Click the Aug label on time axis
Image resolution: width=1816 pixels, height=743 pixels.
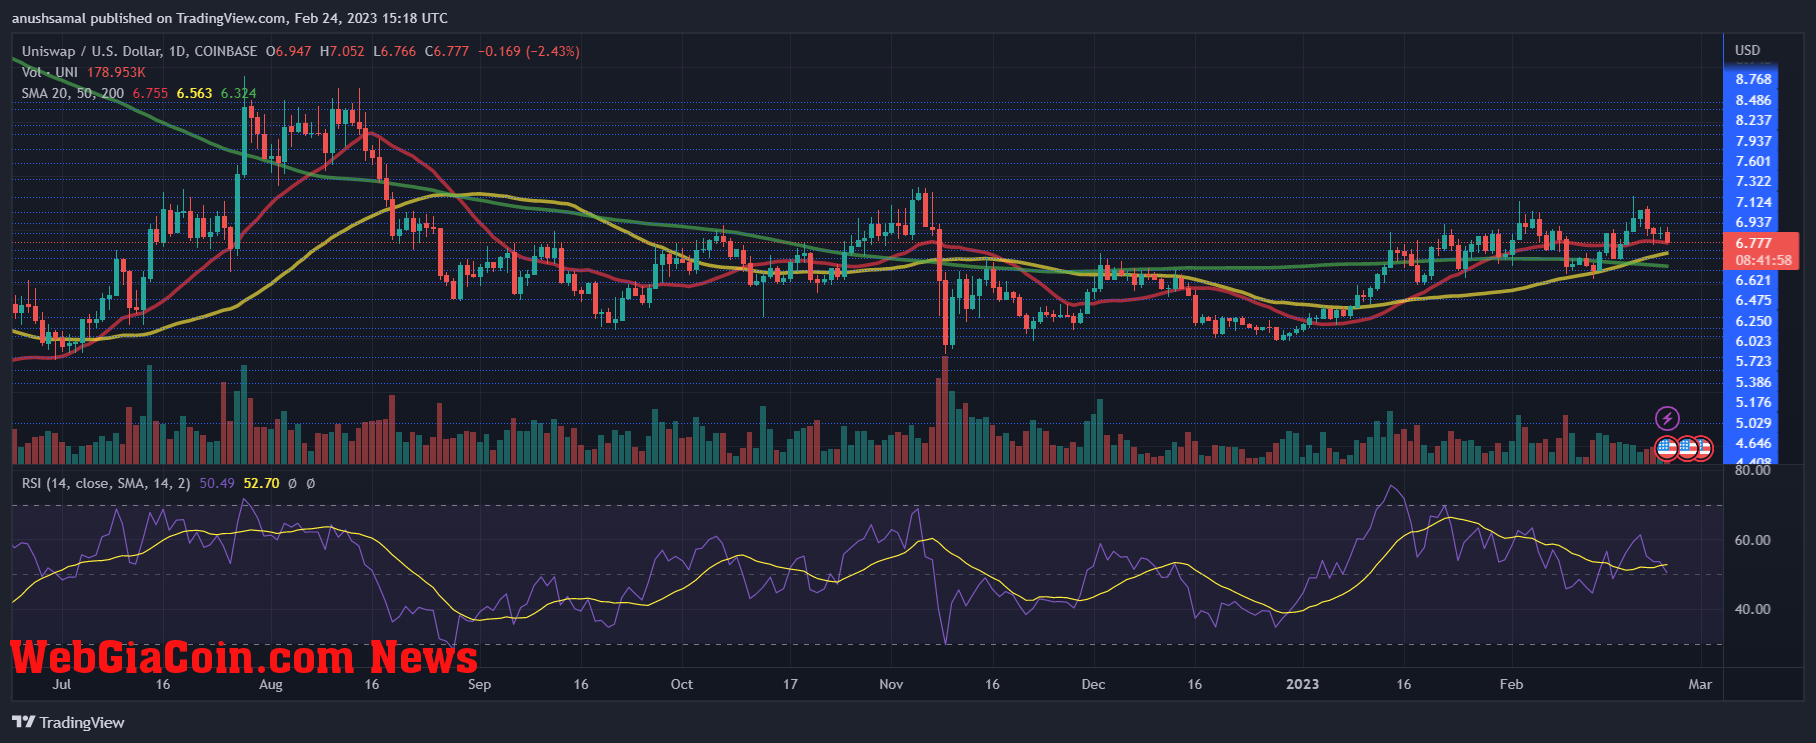tap(271, 684)
